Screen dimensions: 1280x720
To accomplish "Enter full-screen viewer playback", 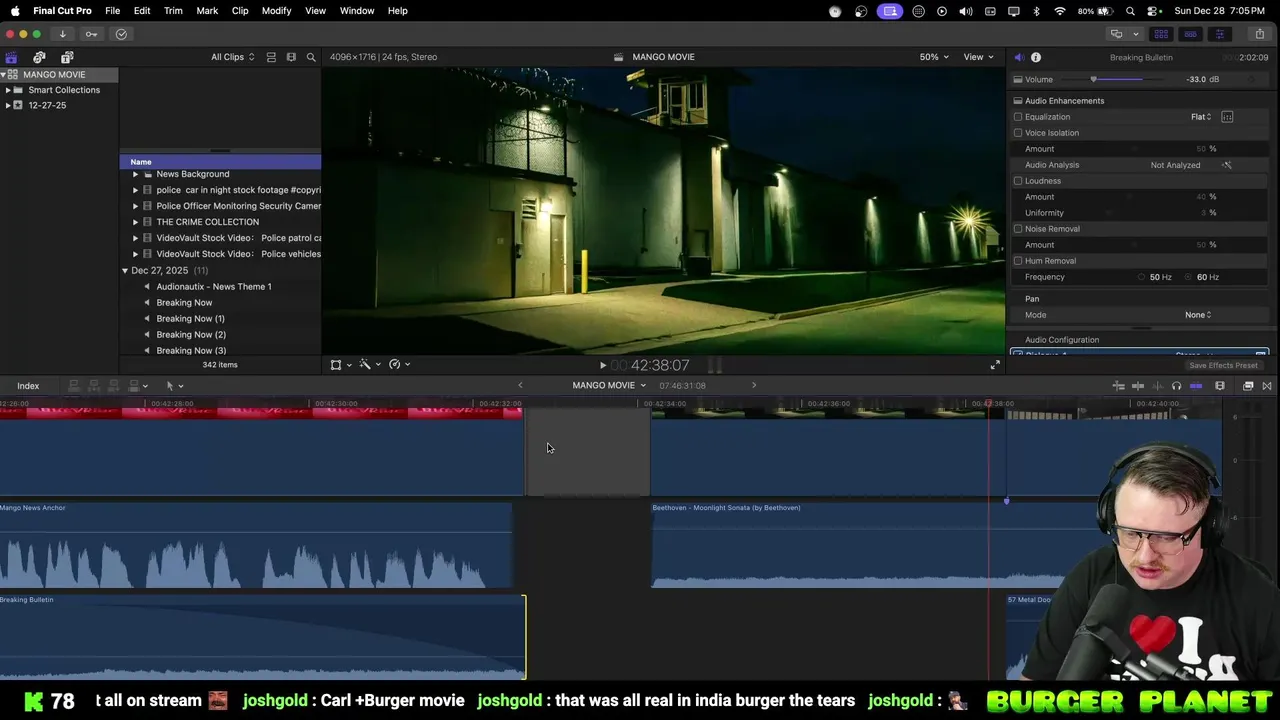I will tap(994, 365).
